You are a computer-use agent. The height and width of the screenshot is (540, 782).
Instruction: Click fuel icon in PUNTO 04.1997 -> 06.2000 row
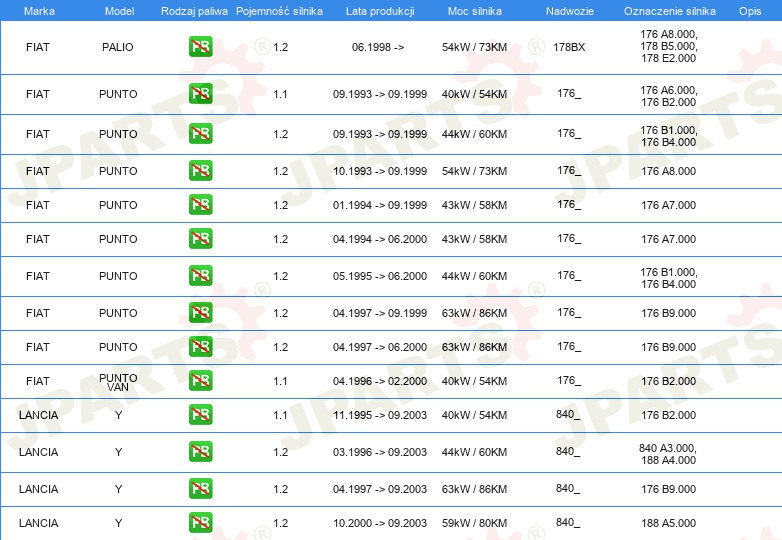[x=200, y=347]
